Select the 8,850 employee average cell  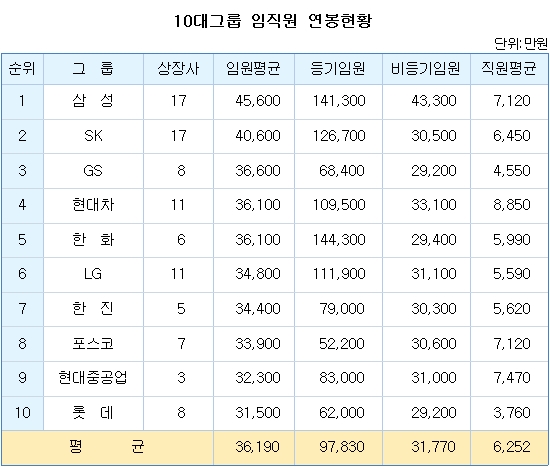click(x=509, y=205)
